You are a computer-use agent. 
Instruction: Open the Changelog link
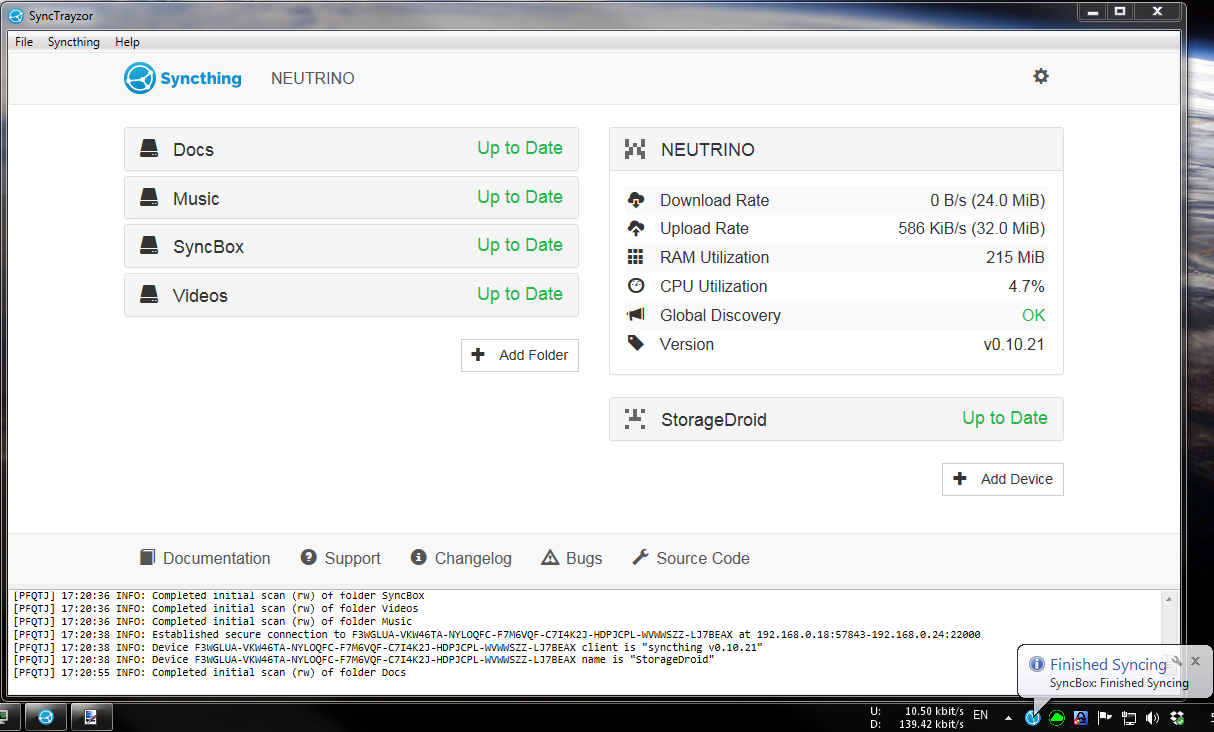coord(461,558)
